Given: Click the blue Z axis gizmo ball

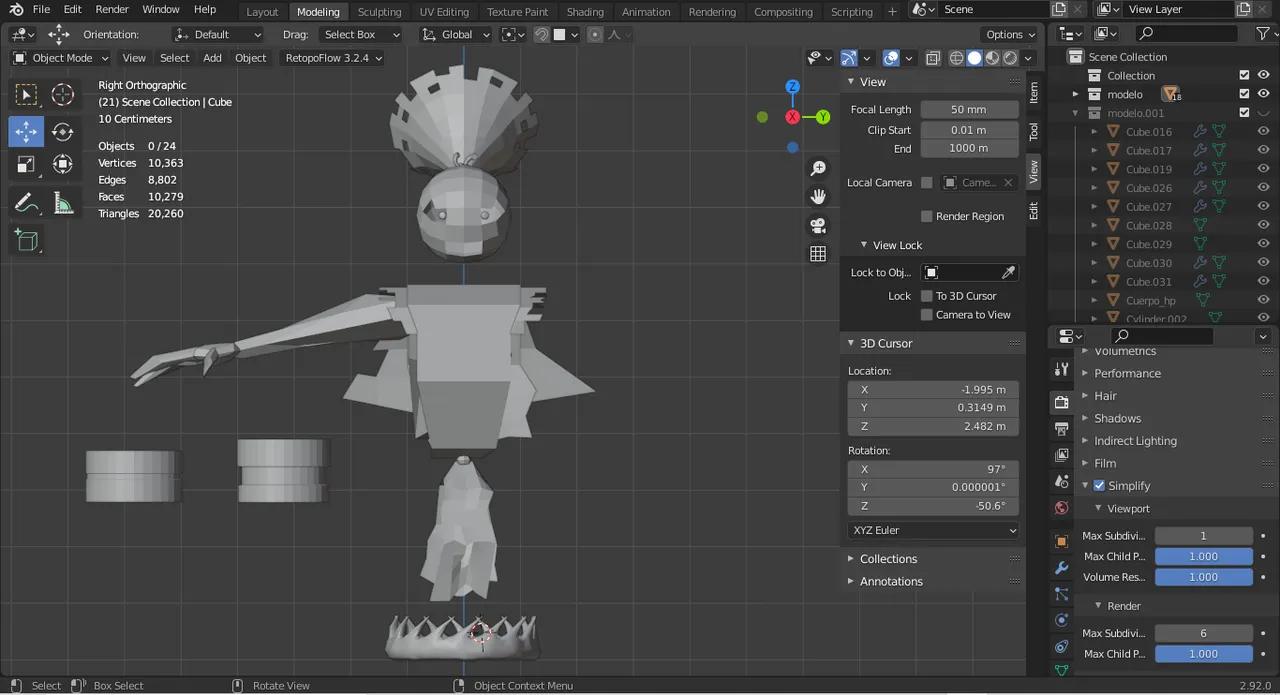Looking at the screenshot, I should [792, 87].
